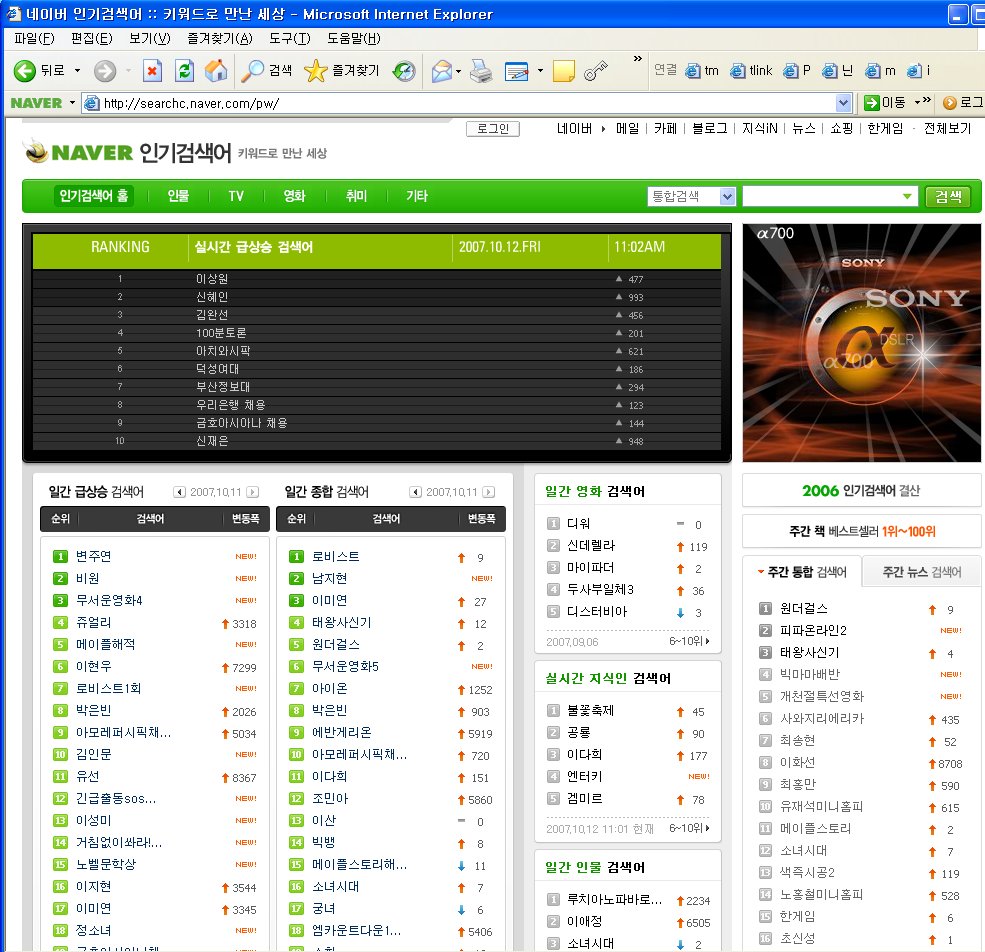The image size is (985, 952).
Task: Open the 파일(F) menu
Action: tap(34, 38)
